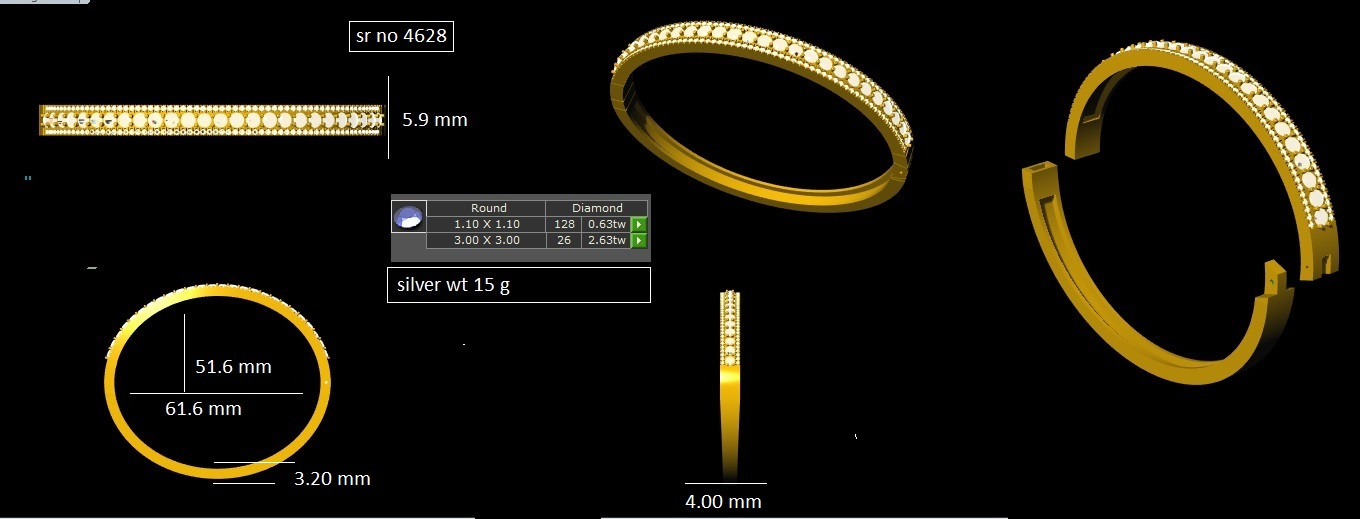Click the '3.00 X 3.00' size cell
This screenshot has width=1360, height=519.
pos(488,240)
